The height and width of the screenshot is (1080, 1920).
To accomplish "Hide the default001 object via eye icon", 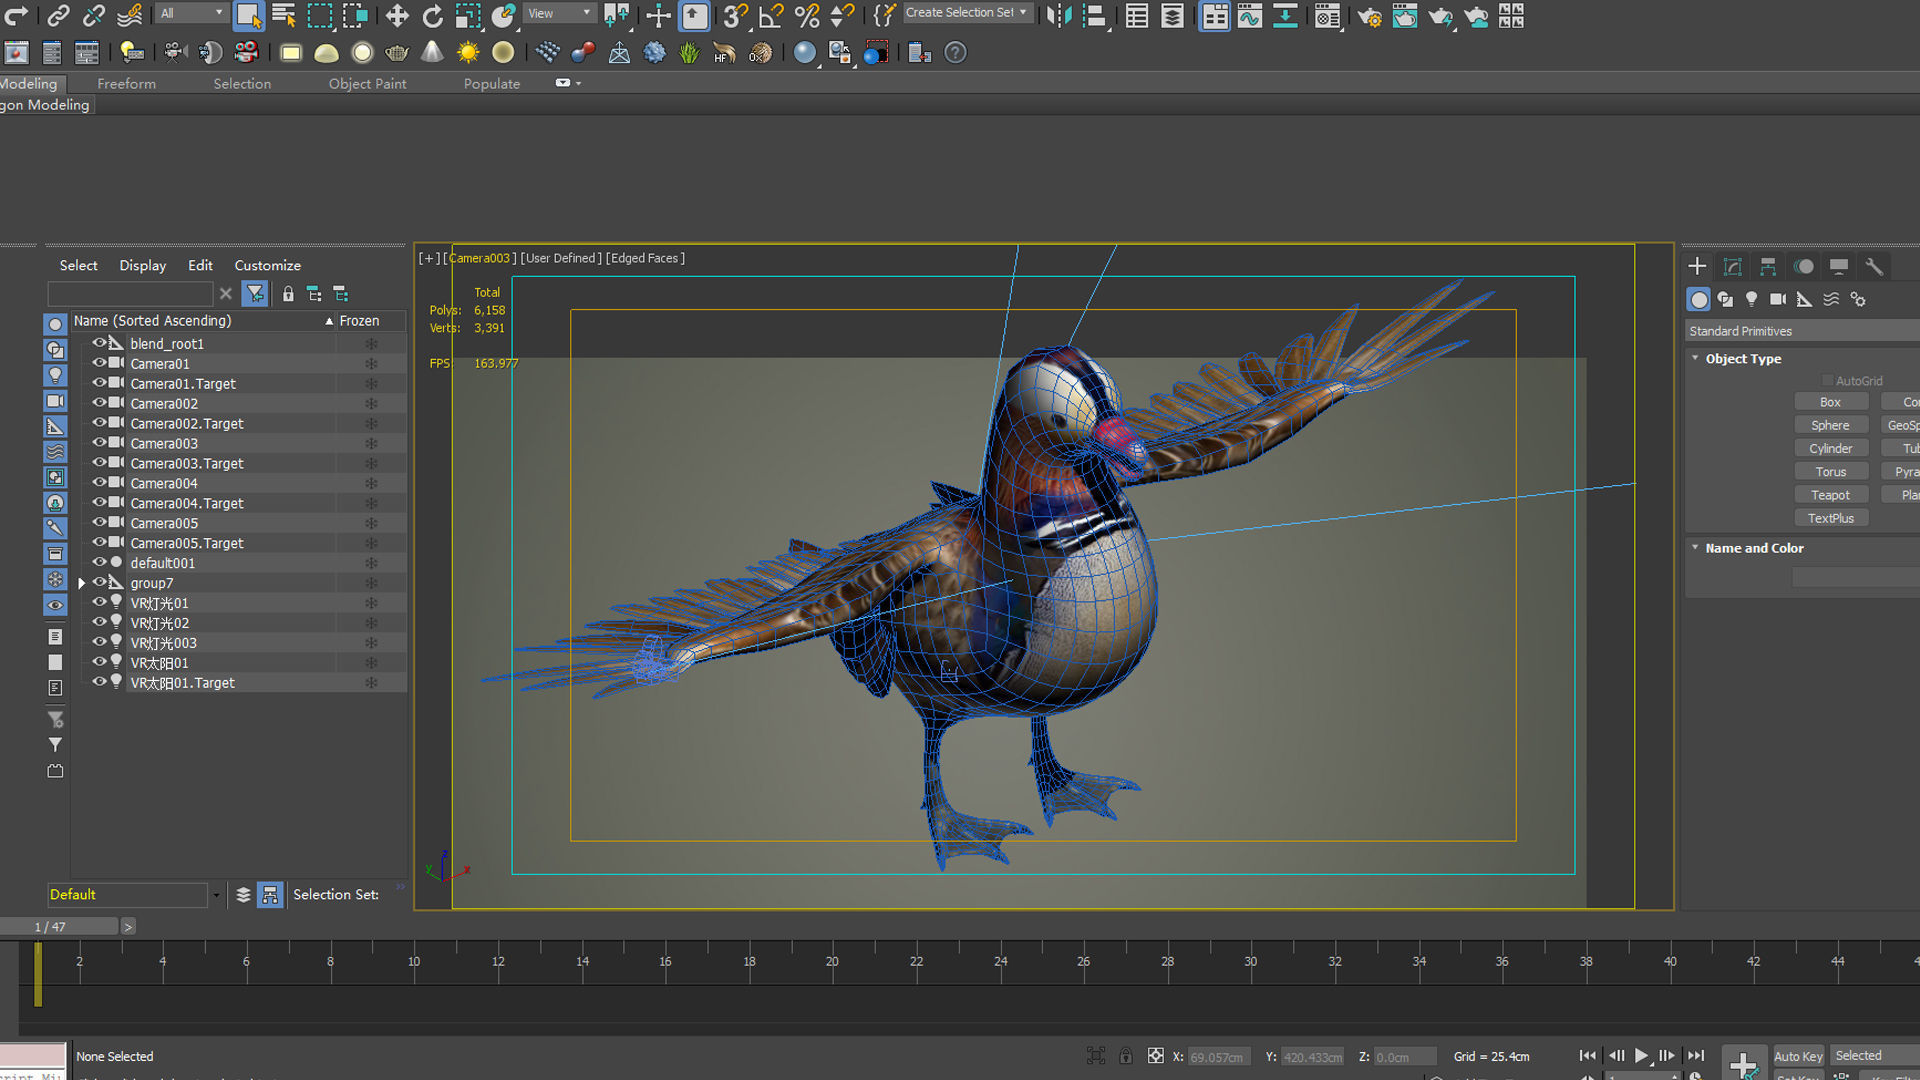I will point(99,563).
